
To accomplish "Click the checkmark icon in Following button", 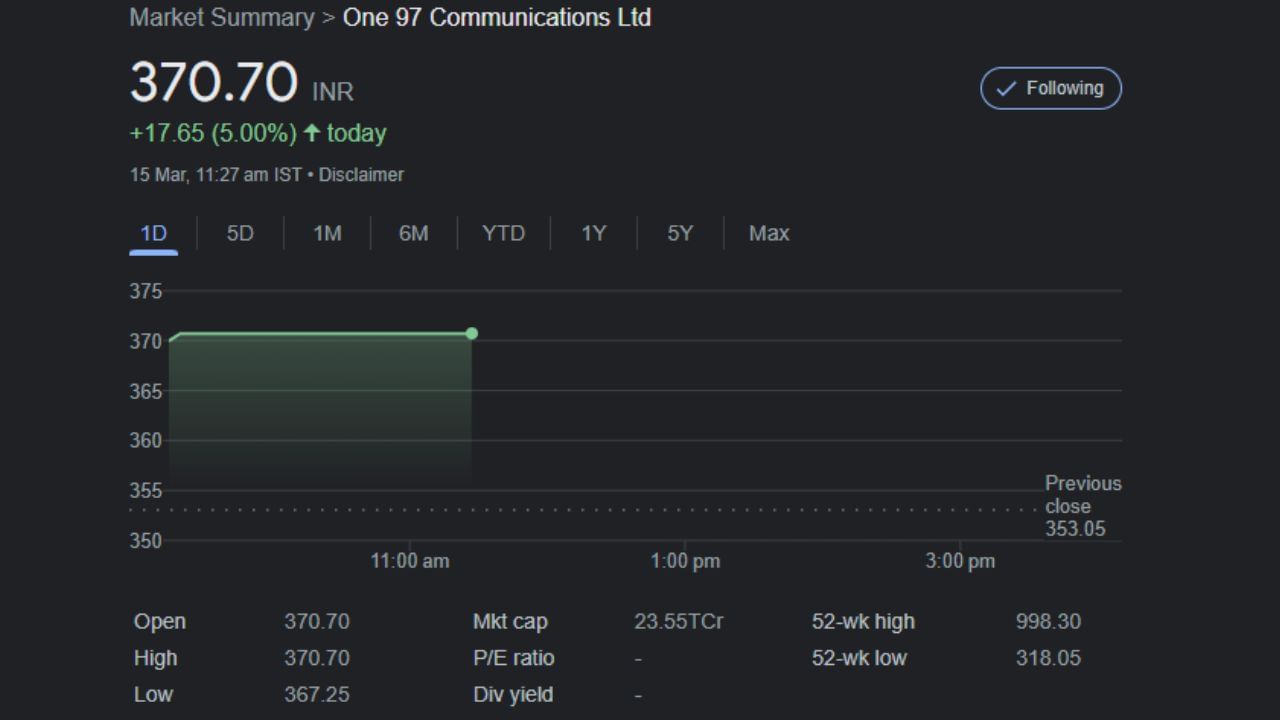I will tap(1006, 88).
